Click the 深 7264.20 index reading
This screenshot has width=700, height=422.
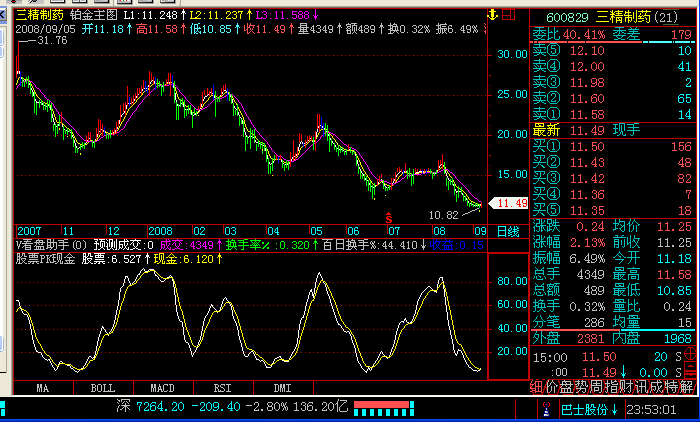coord(150,407)
